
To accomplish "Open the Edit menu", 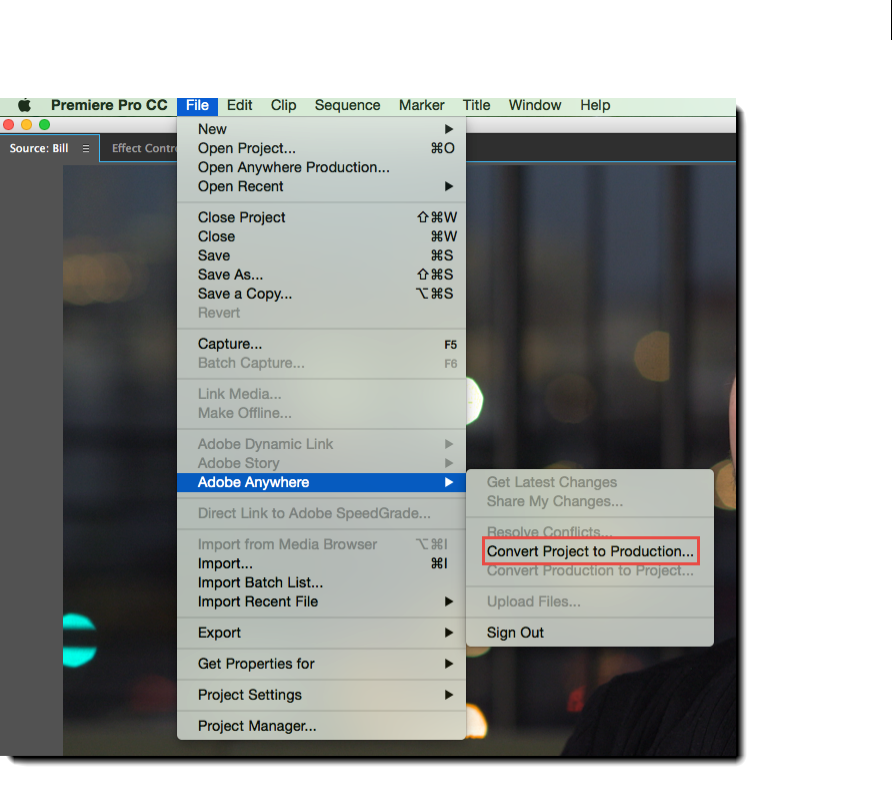I will click(x=239, y=105).
